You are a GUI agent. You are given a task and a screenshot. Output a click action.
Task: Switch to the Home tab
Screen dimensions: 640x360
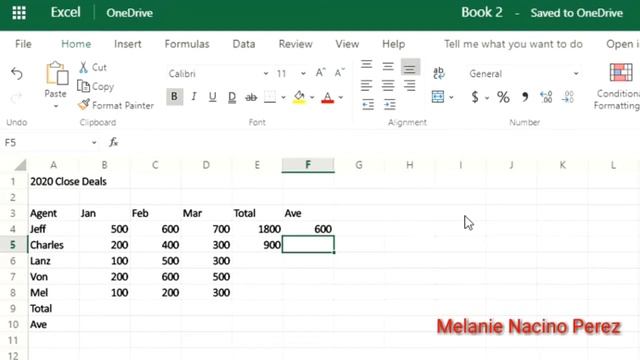coord(76,44)
